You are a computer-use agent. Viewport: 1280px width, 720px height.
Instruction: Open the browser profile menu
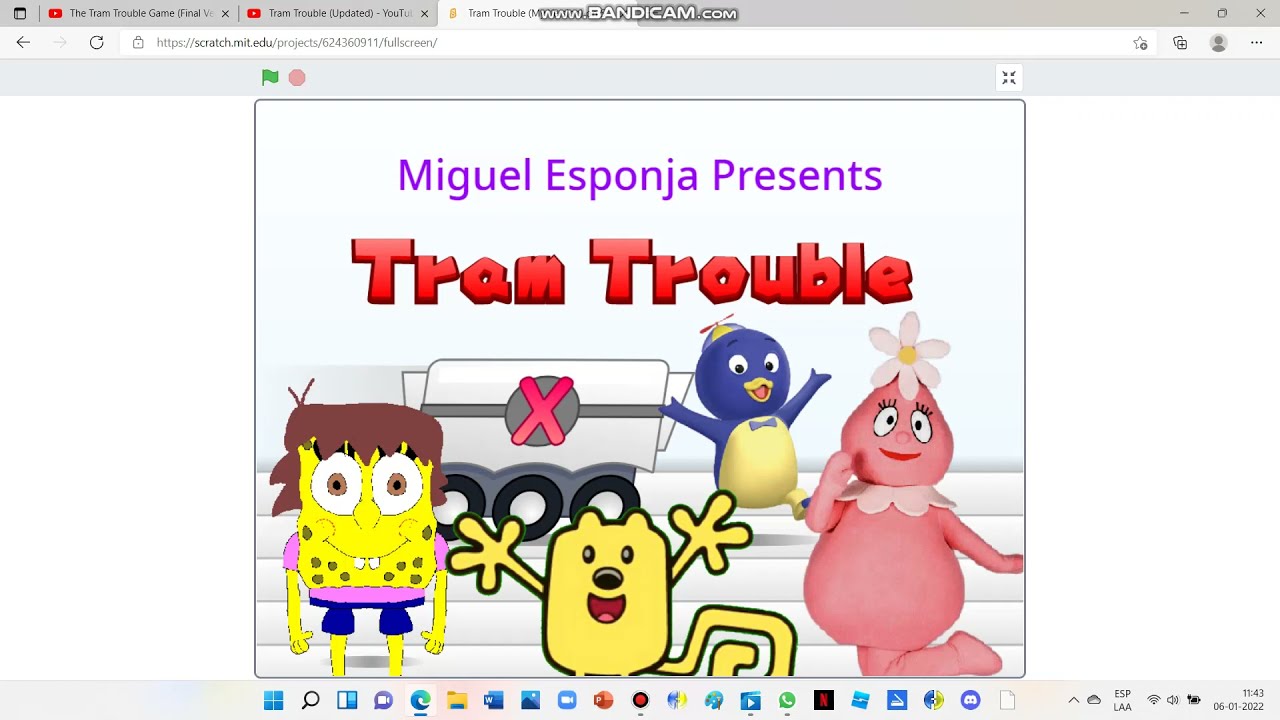(x=1218, y=43)
